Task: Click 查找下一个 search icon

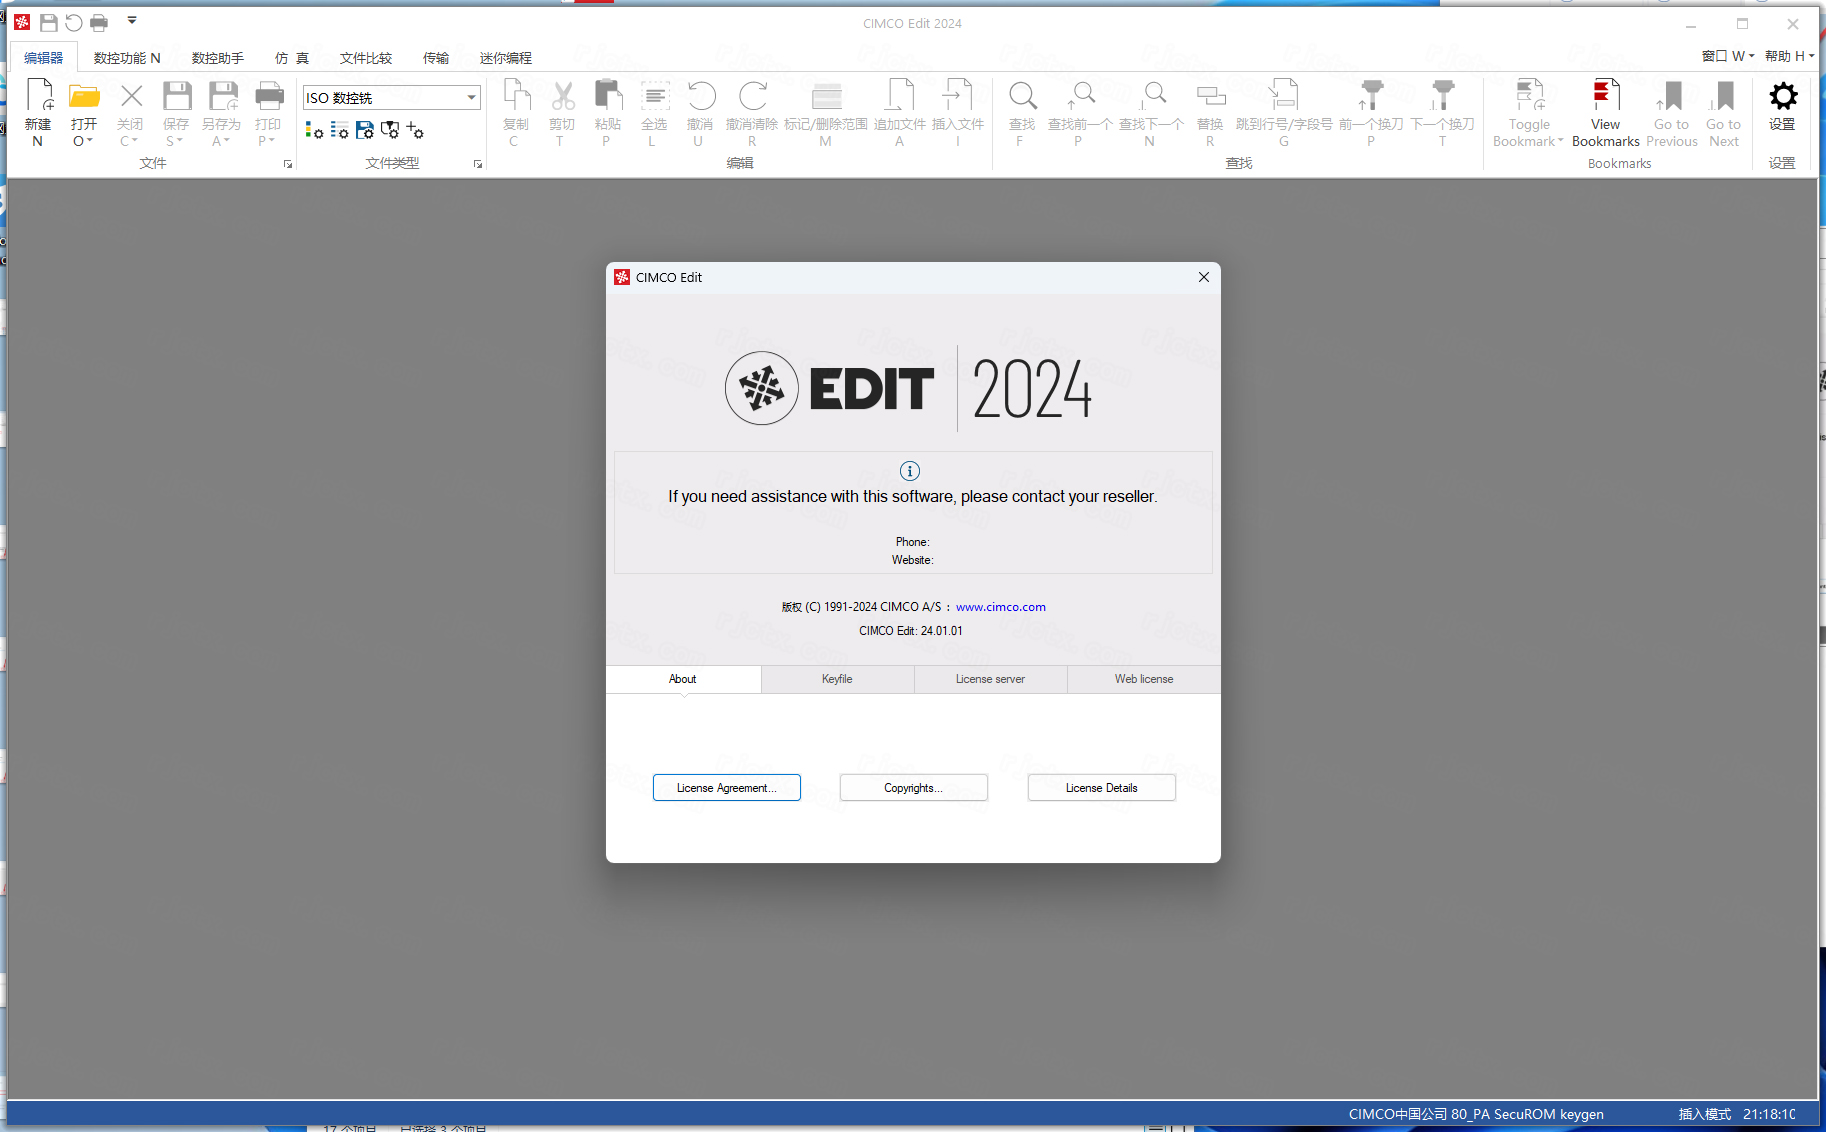Action: tap(1152, 96)
